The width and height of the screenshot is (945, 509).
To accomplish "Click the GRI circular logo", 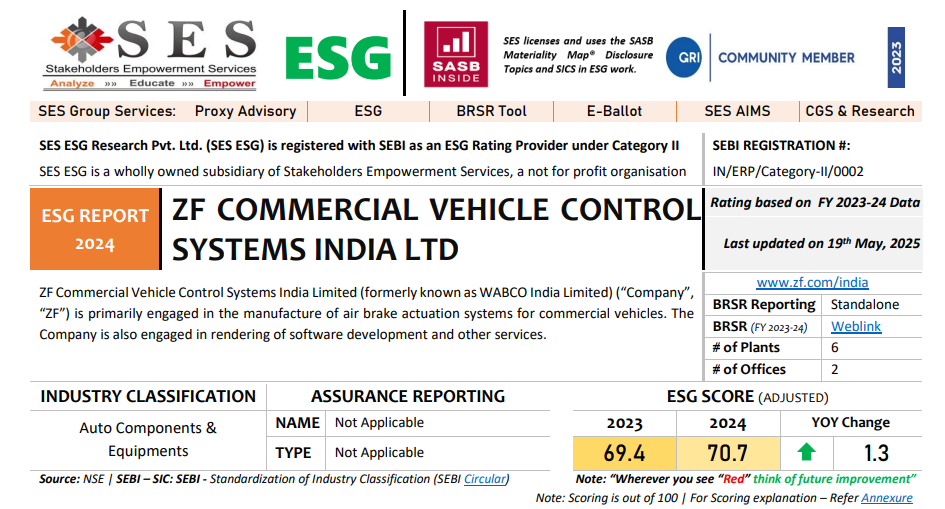I will [684, 57].
